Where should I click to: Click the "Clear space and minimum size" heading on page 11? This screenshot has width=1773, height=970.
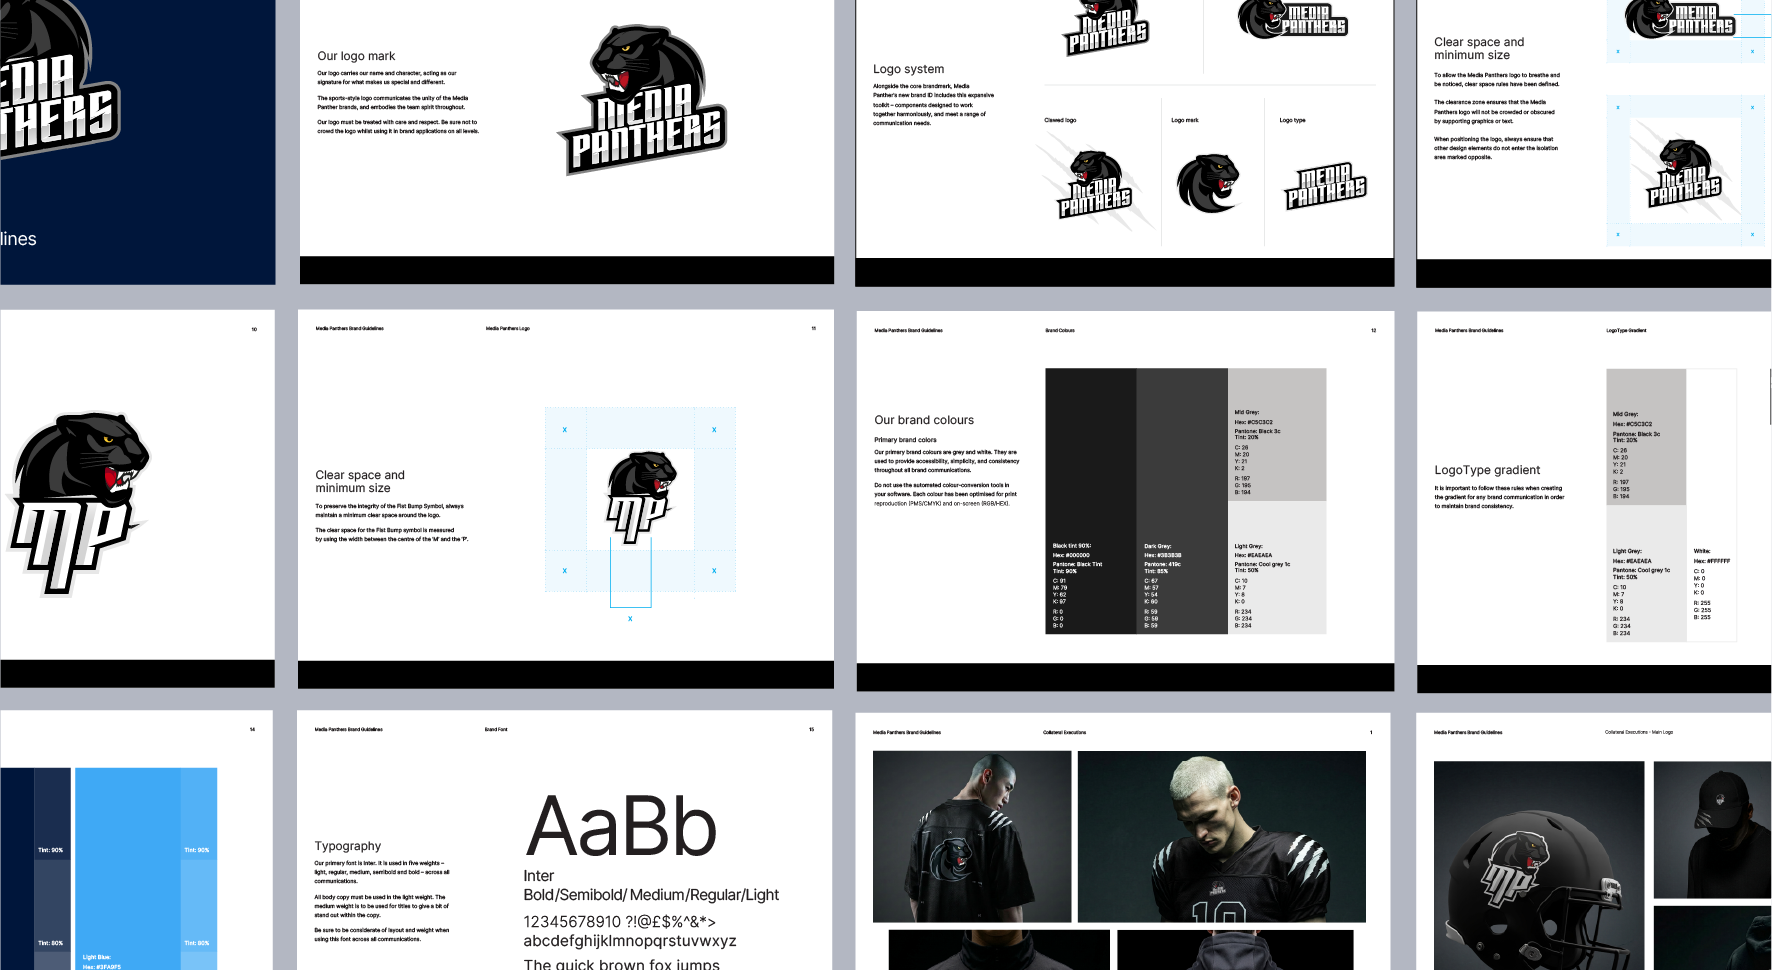360,481
